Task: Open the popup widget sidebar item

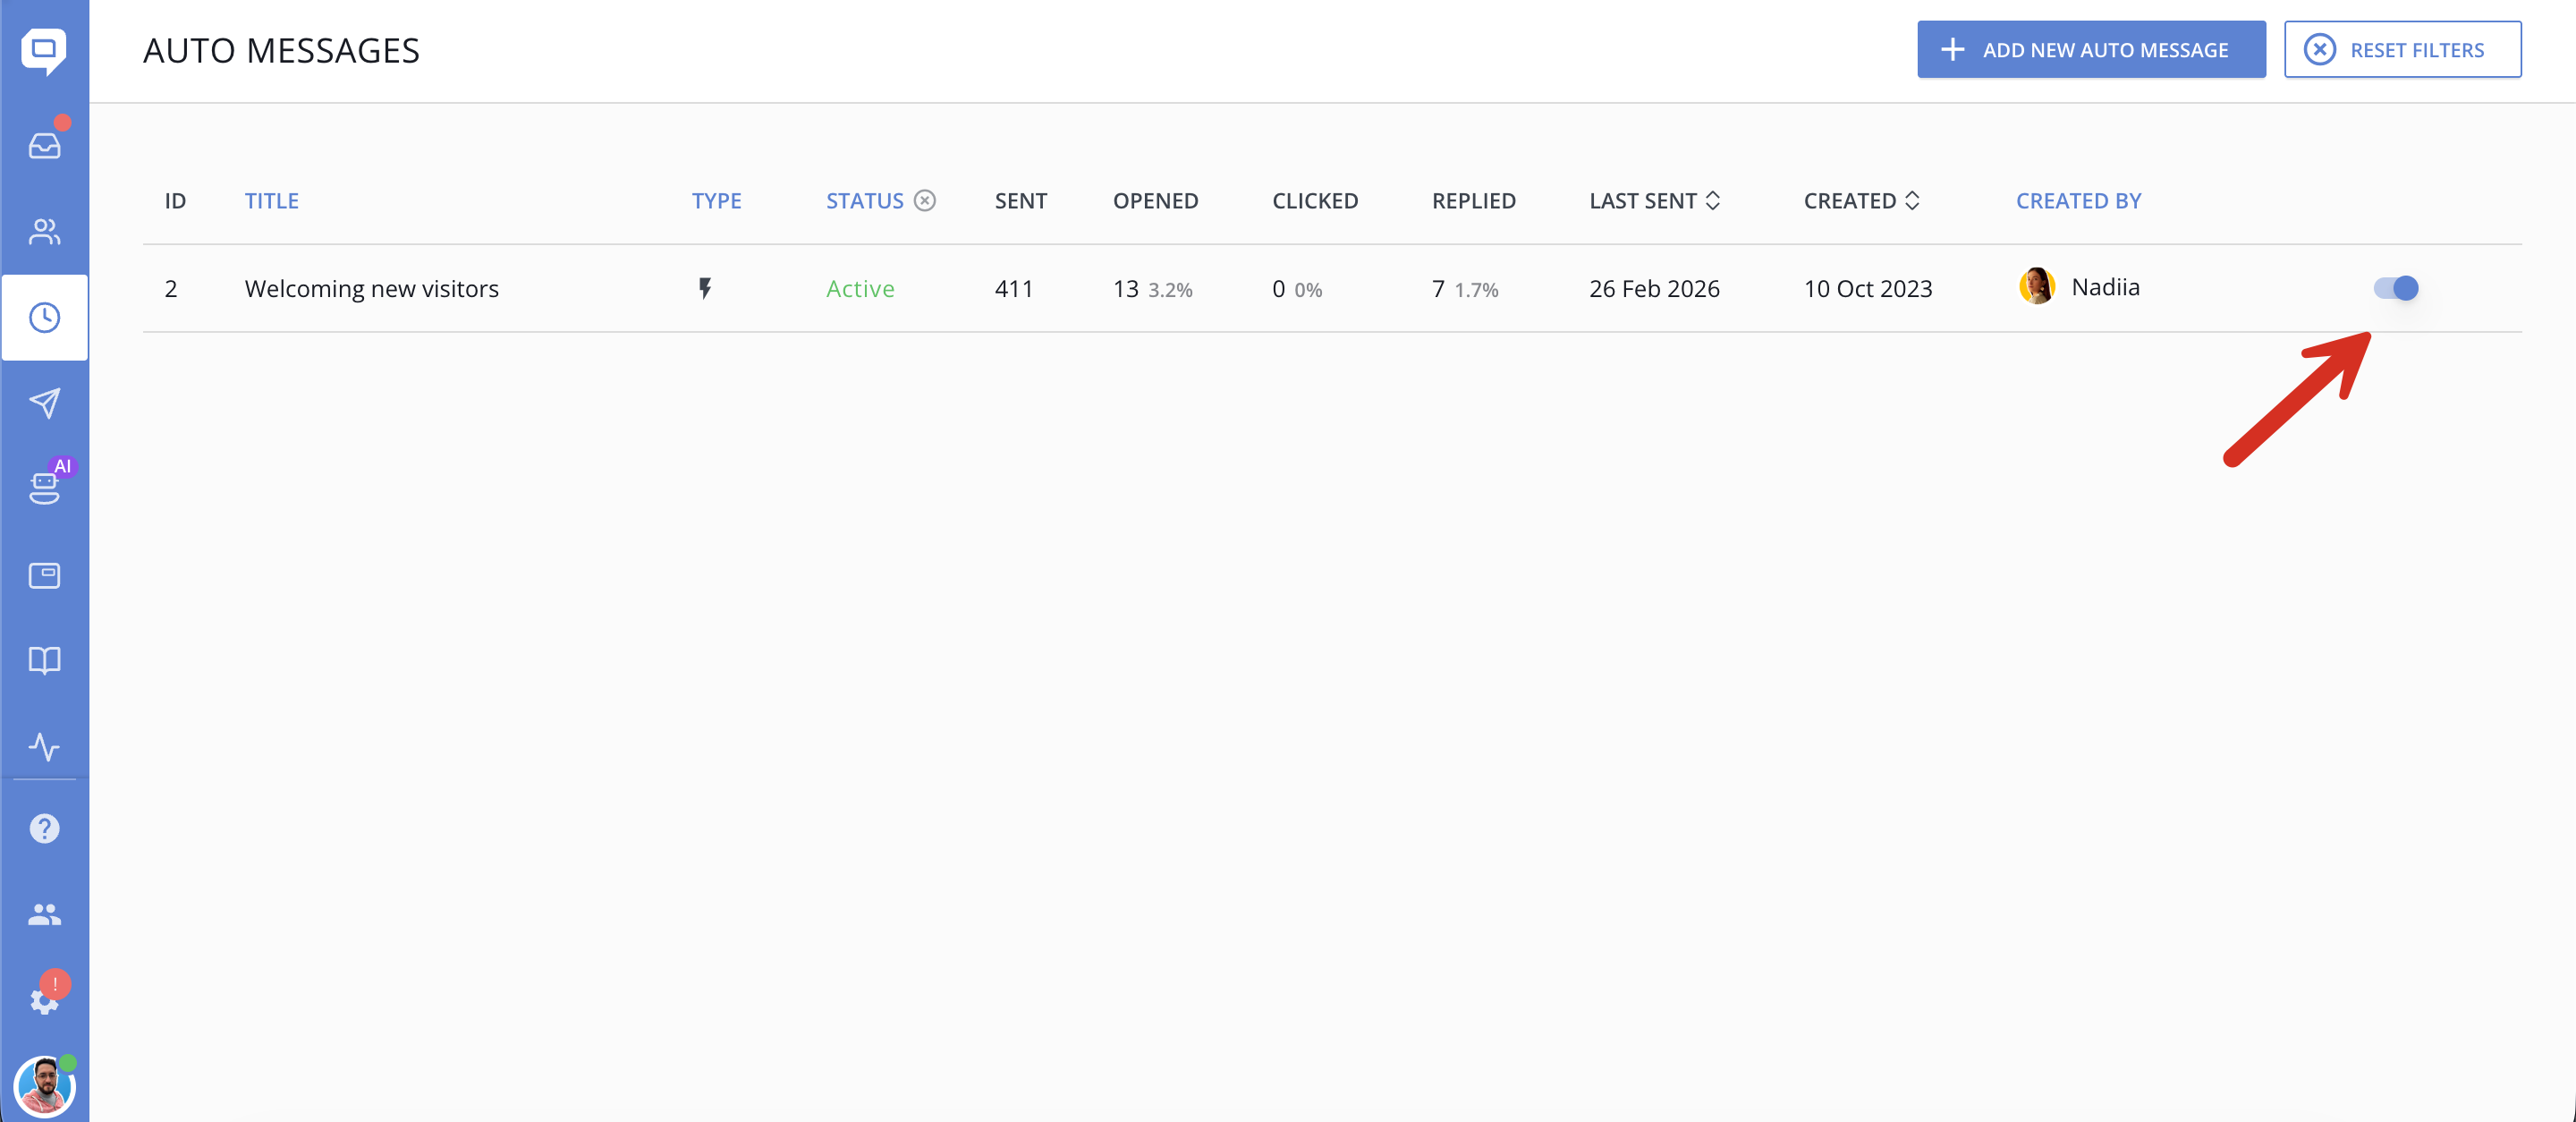Action: 44,575
